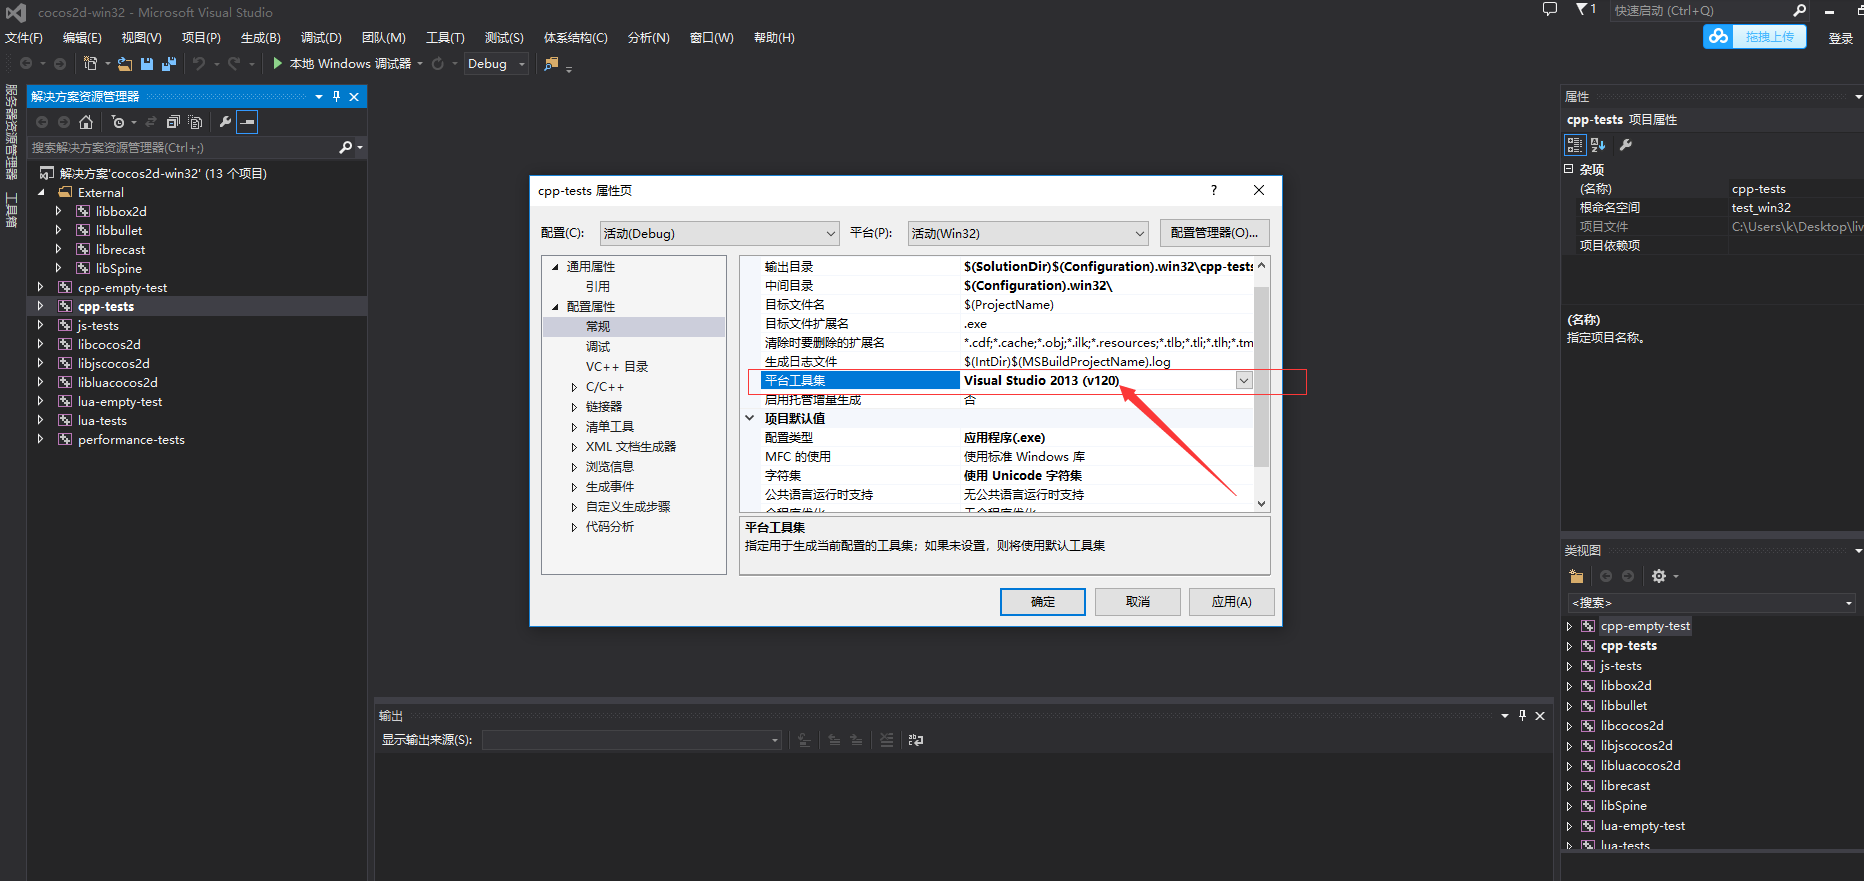This screenshot has height=881, width=1864.
Task: Click help question mark in 属性页 dialog
Action: 1214,190
